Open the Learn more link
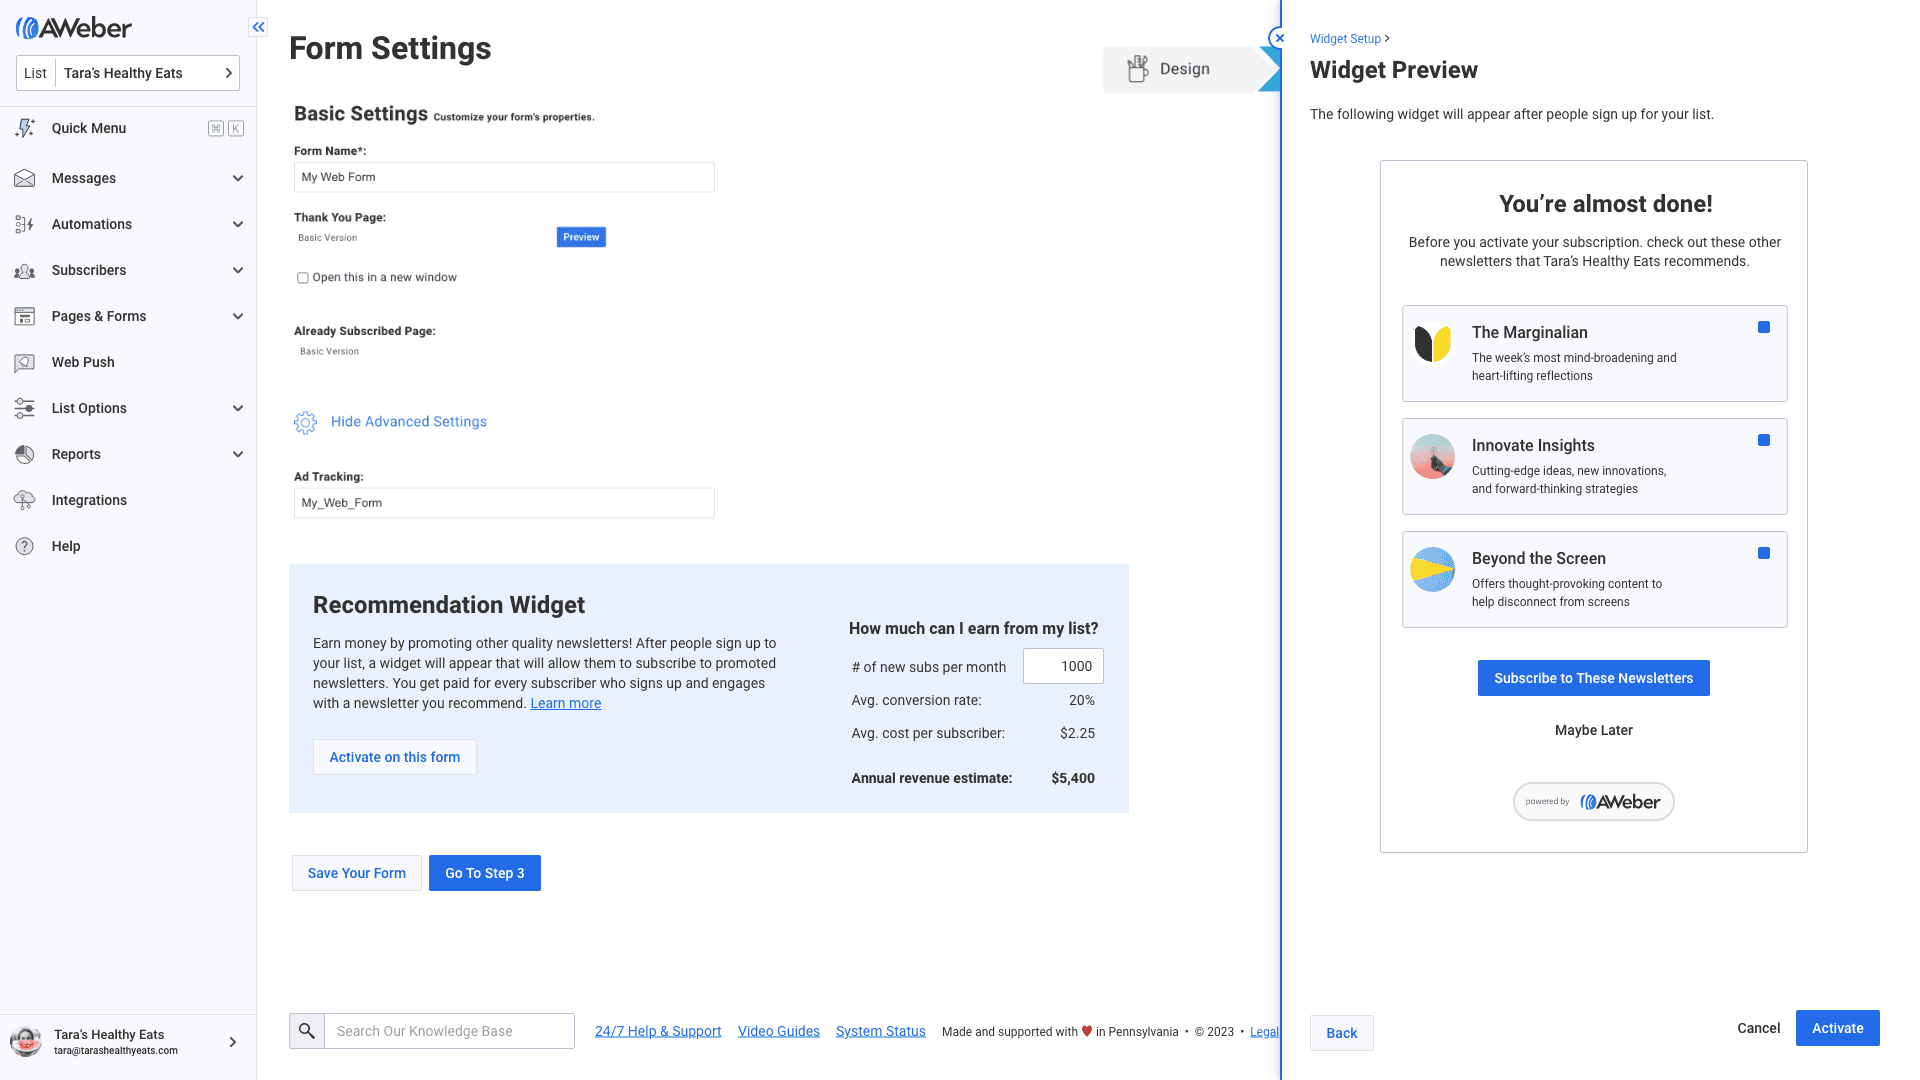The height and width of the screenshot is (1080, 1920). [566, 703]
